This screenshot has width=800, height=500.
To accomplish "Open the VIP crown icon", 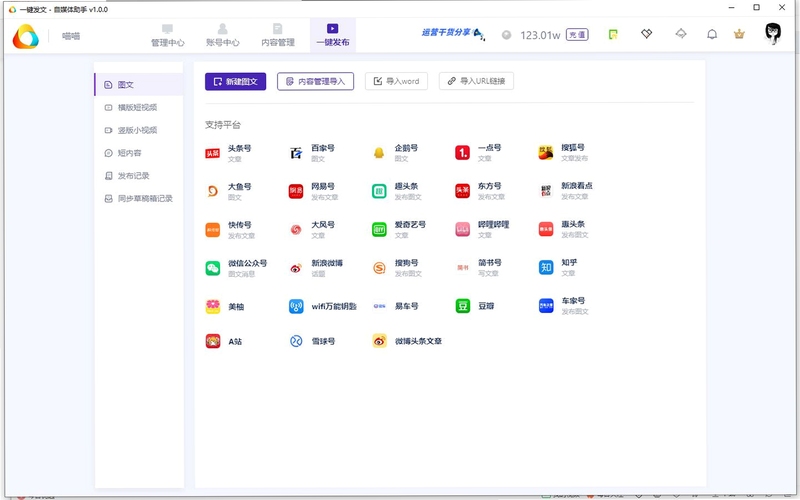I will pyautogui.click(x=739, y=34).
